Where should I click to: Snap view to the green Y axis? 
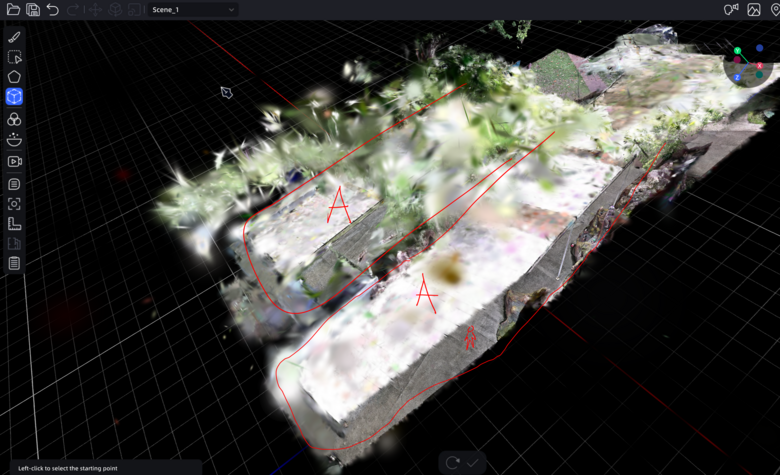click(738, 51)
